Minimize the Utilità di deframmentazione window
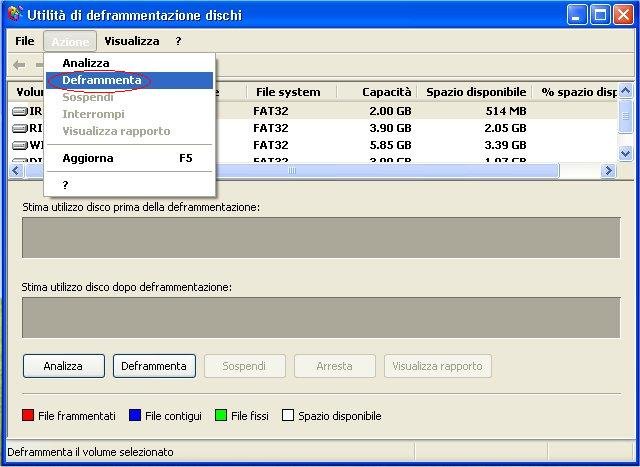640x467 pixels. tap(577, 15)
